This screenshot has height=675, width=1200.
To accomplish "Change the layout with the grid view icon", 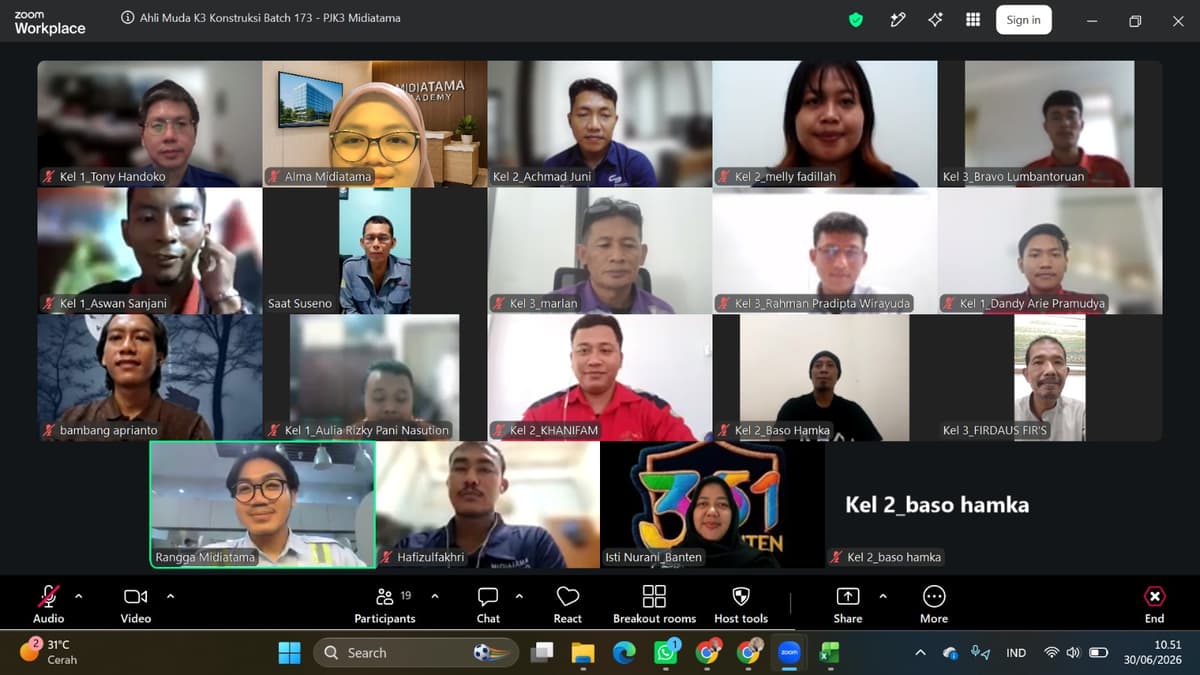I will pos(973,20).
